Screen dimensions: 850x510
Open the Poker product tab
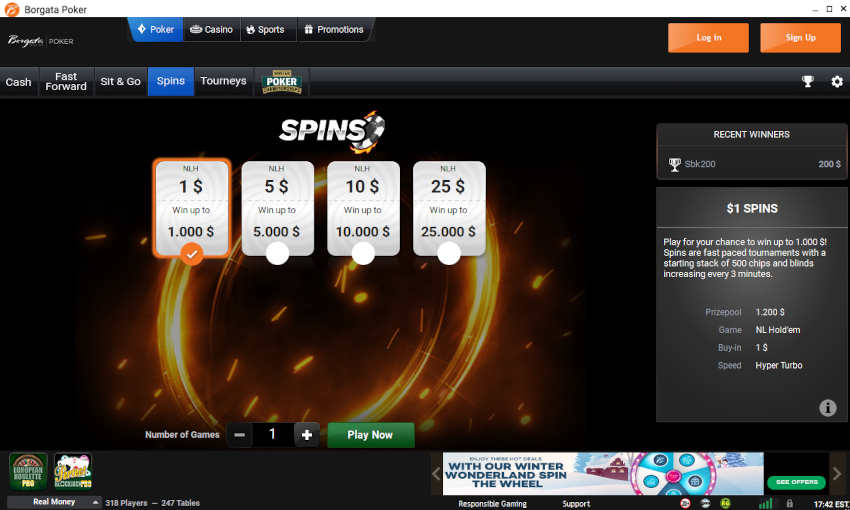156,29
